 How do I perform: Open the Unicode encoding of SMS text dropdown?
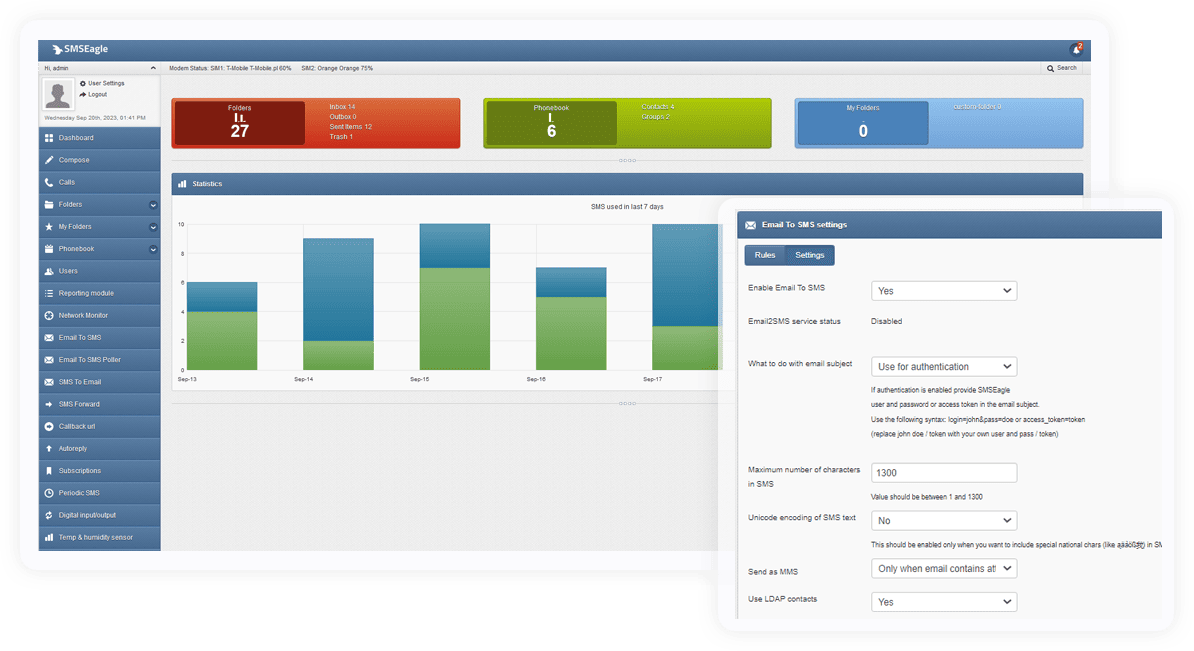(x=943, y=521)
